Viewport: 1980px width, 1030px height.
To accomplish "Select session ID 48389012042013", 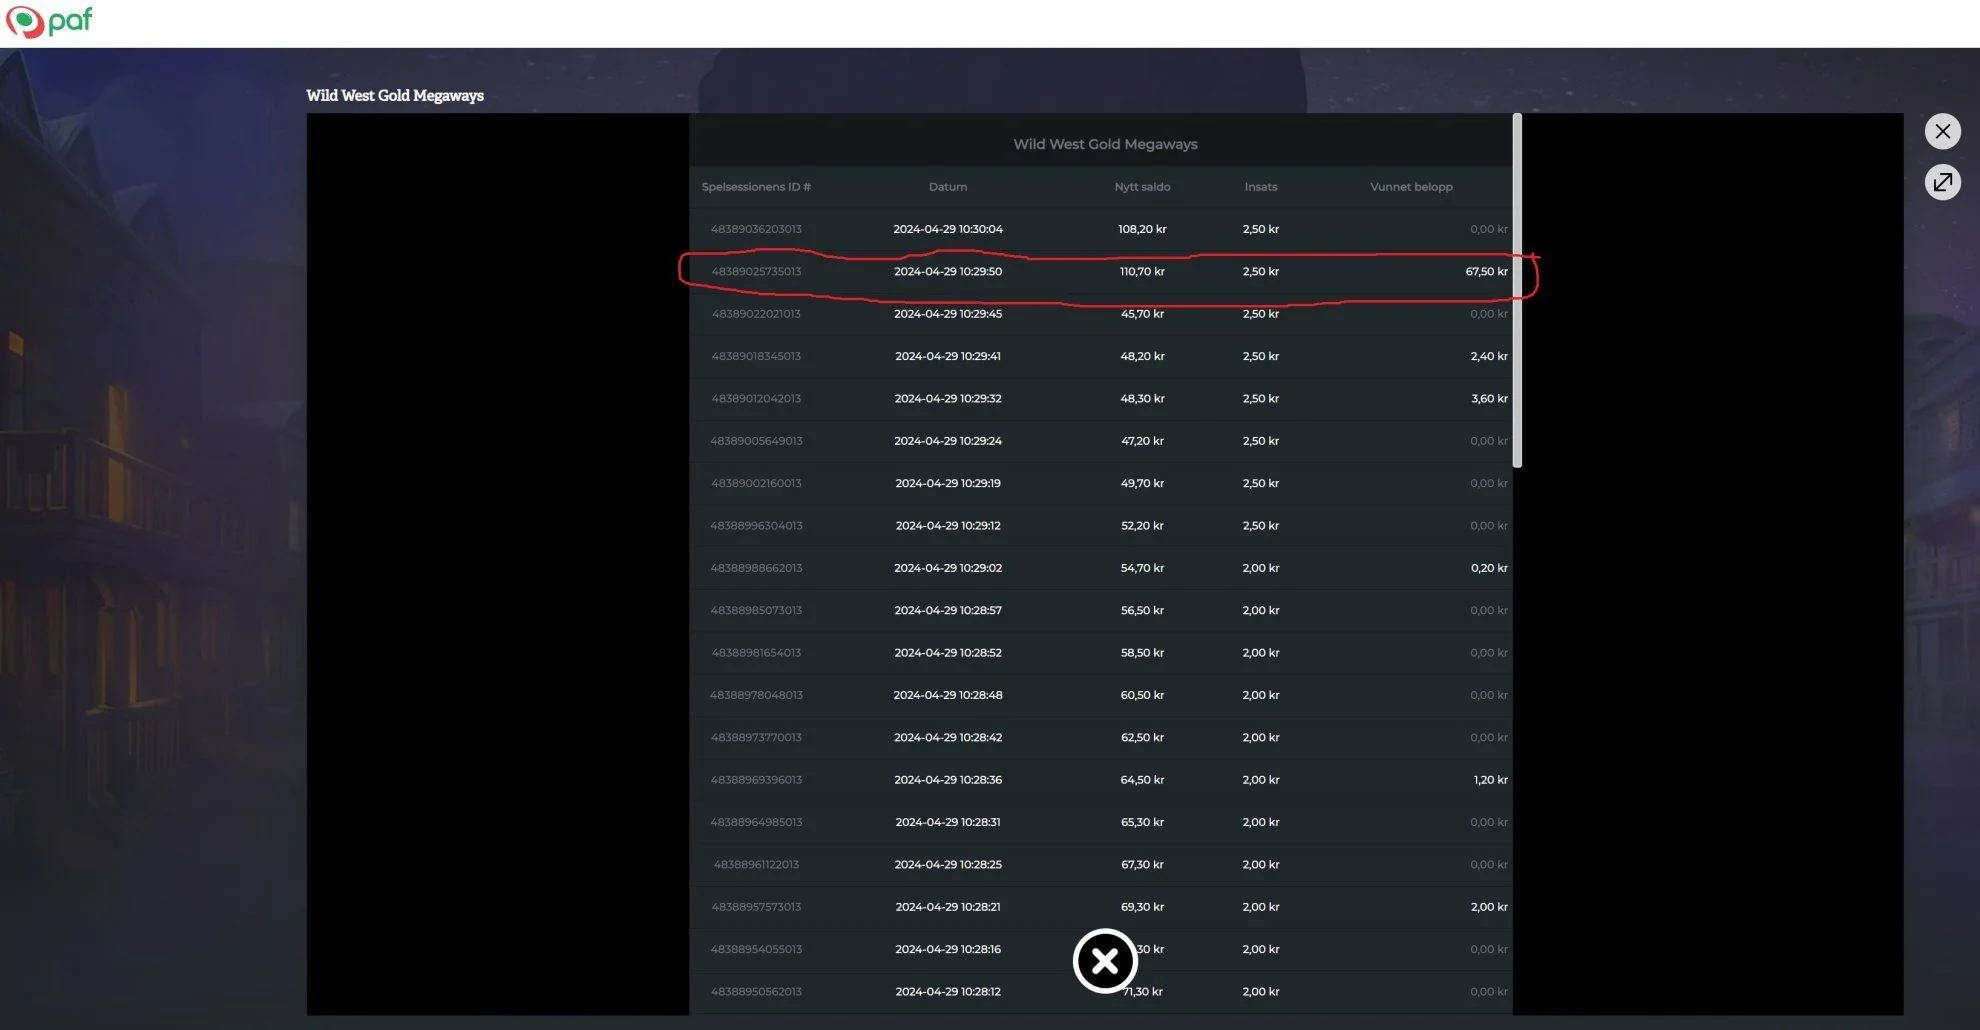I will pyautogui.click(x=756, y=398).
